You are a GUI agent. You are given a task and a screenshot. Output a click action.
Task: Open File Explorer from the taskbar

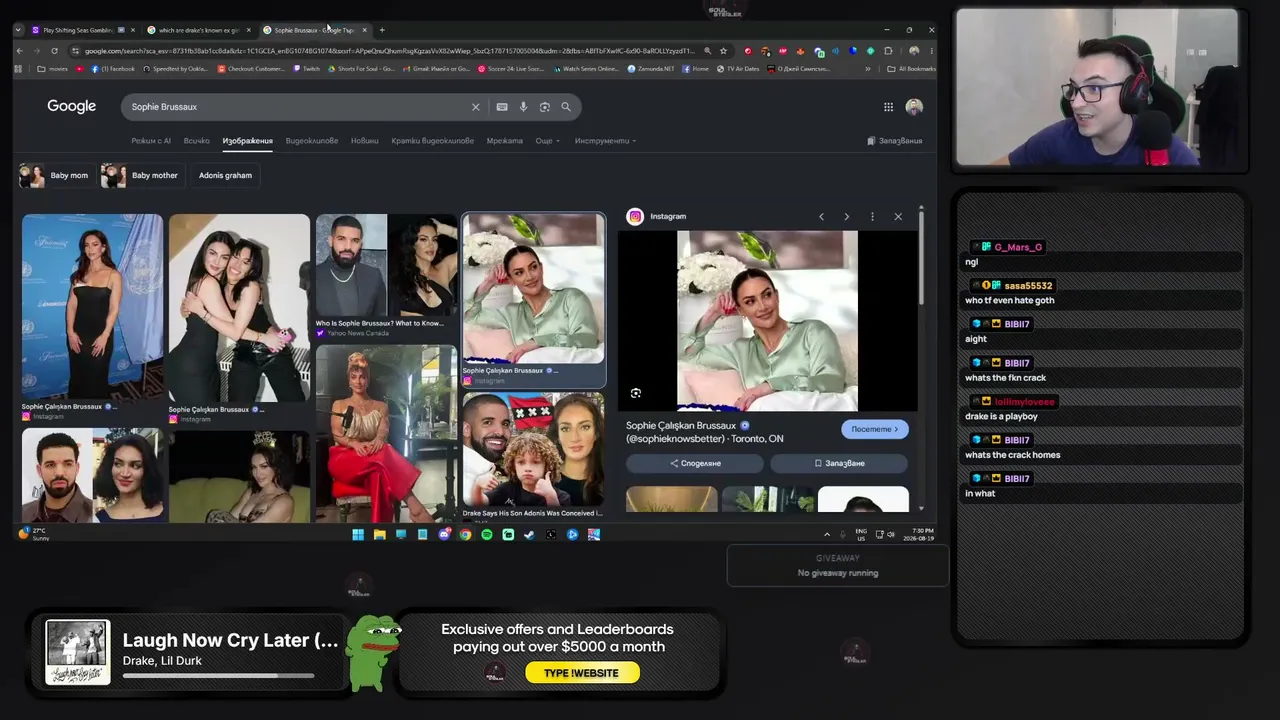tap(380, 535)
